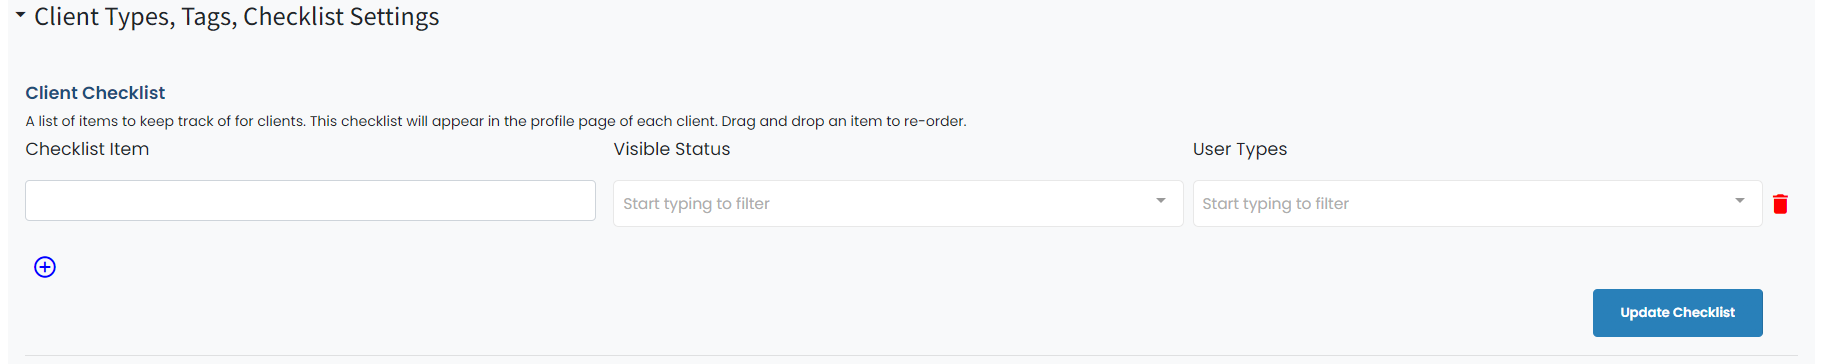1831x364 pixels.
Task: Delete the checklist row with red trash icon
Action: click(x=1780, y=204)
